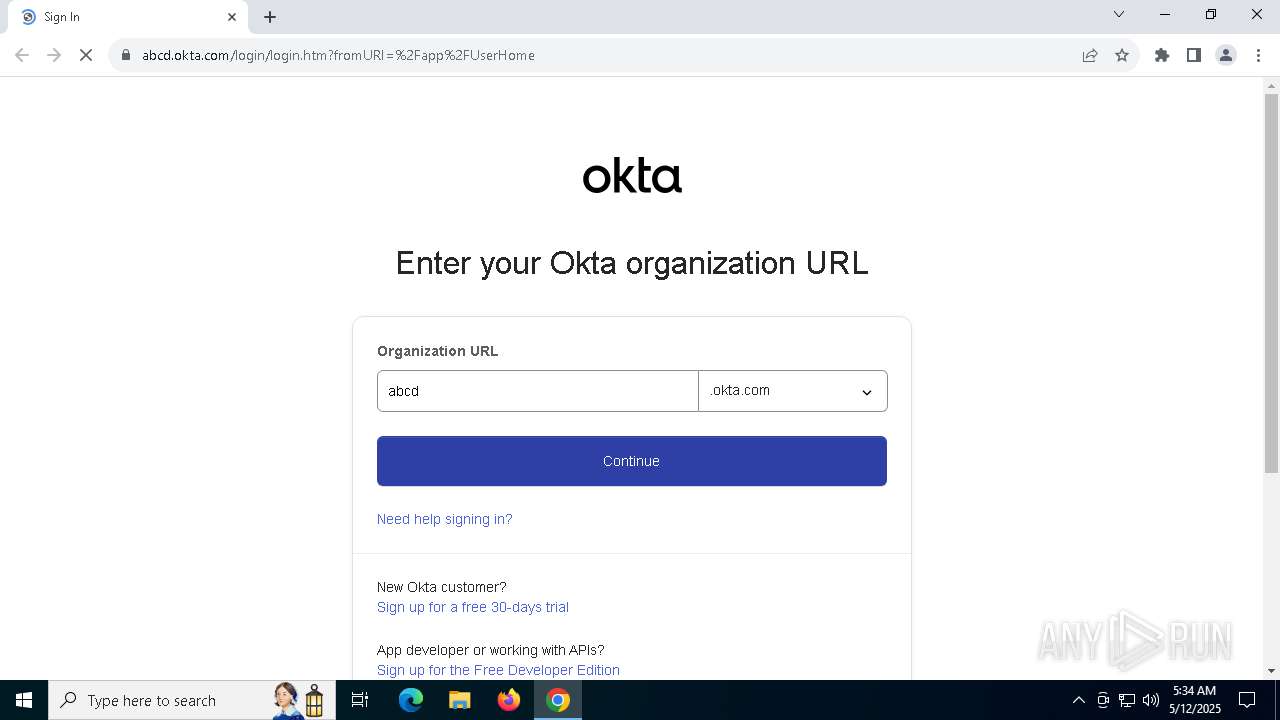Screen dimensions: 1280x720
Task: Show hidden system tray icons
Action: point(1078,700)
